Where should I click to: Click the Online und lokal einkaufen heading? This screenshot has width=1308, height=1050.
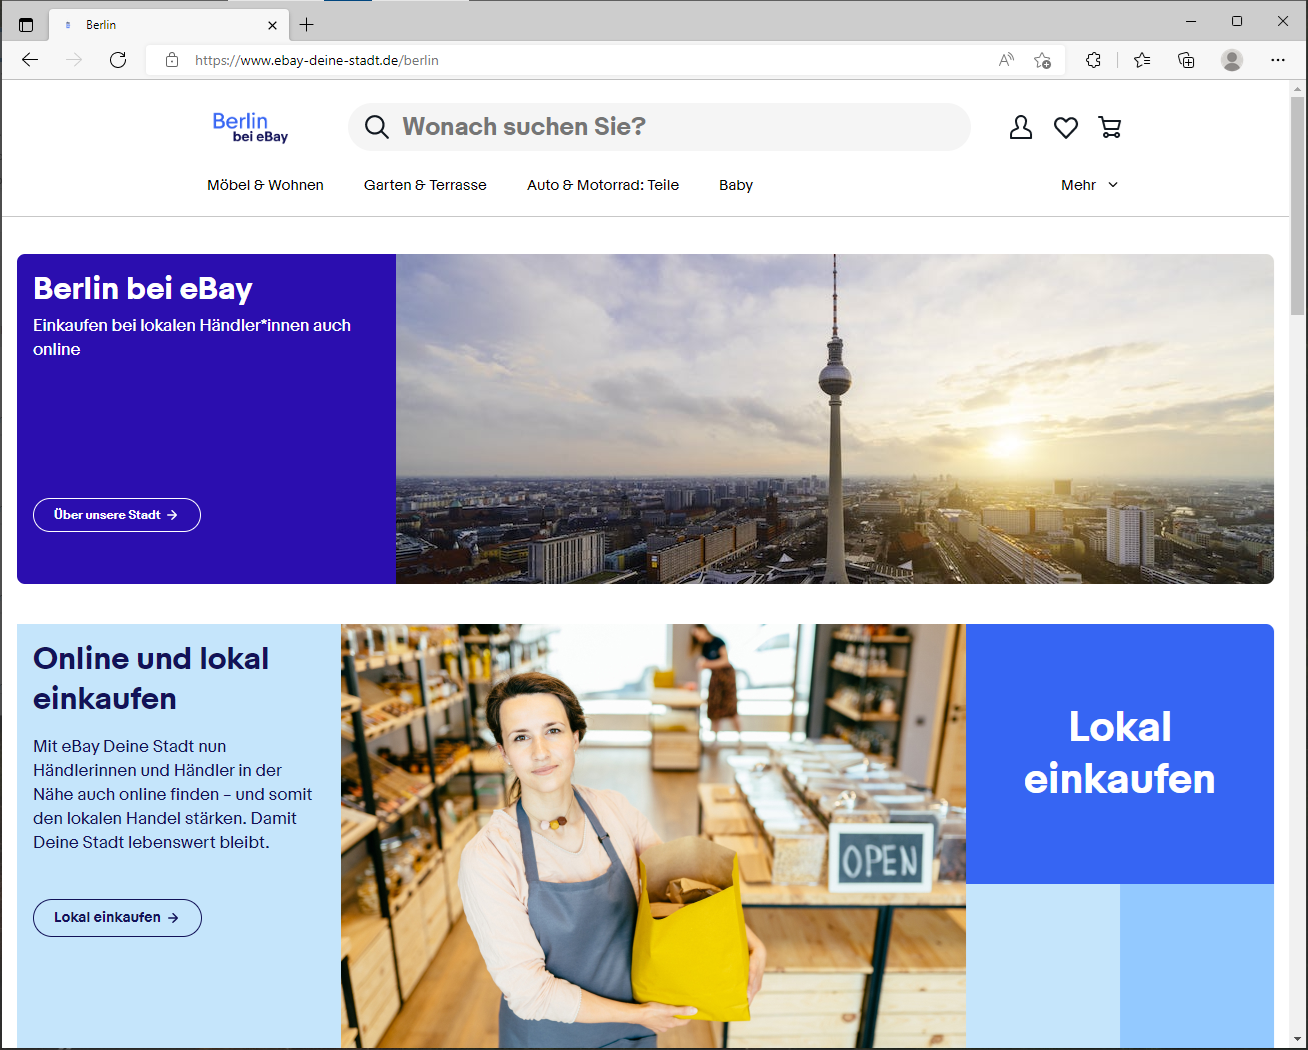151,678
